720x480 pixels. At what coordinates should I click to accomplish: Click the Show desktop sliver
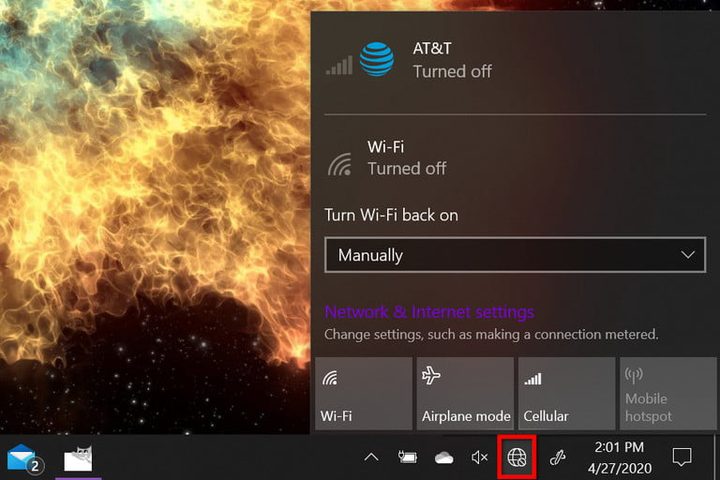pyautogui.click(x=716, y=457)
